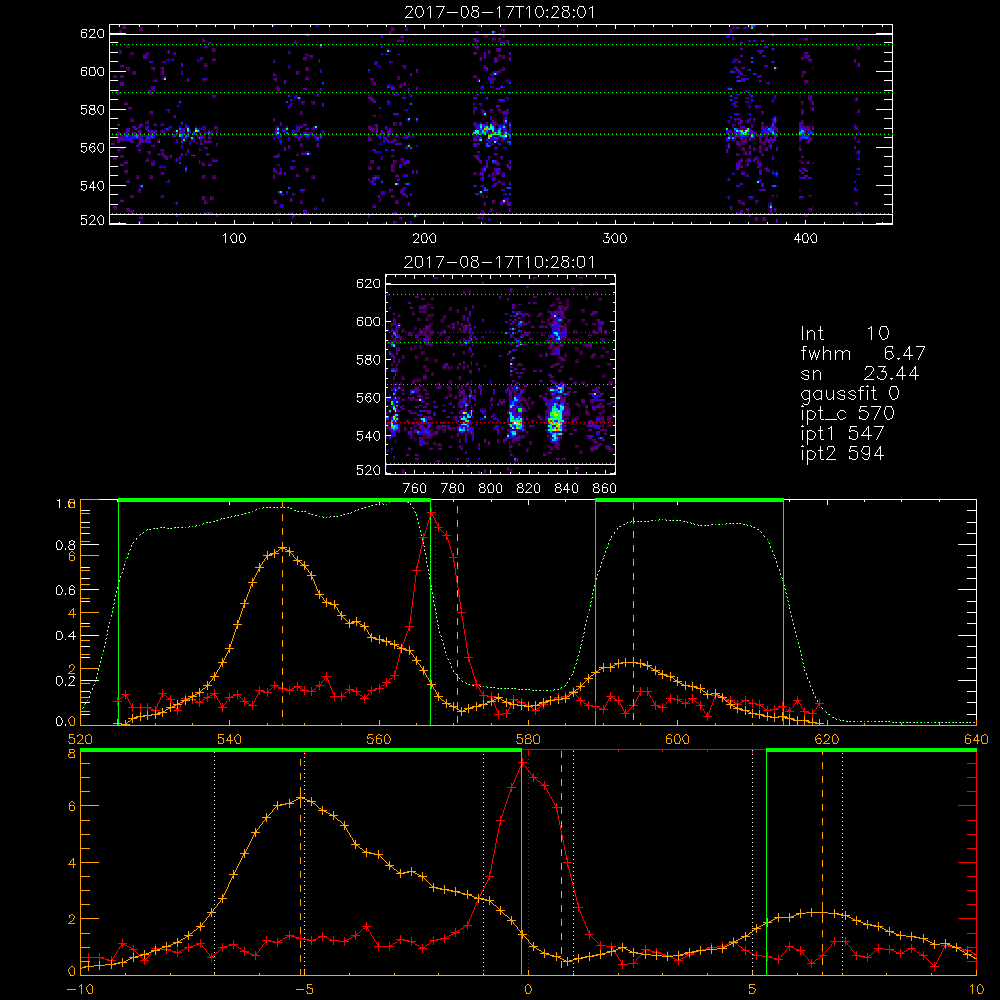Click the top spectrogram title 2017-08-17T10:28:01
The image size is (1000, 1000).
coord(500,12)
